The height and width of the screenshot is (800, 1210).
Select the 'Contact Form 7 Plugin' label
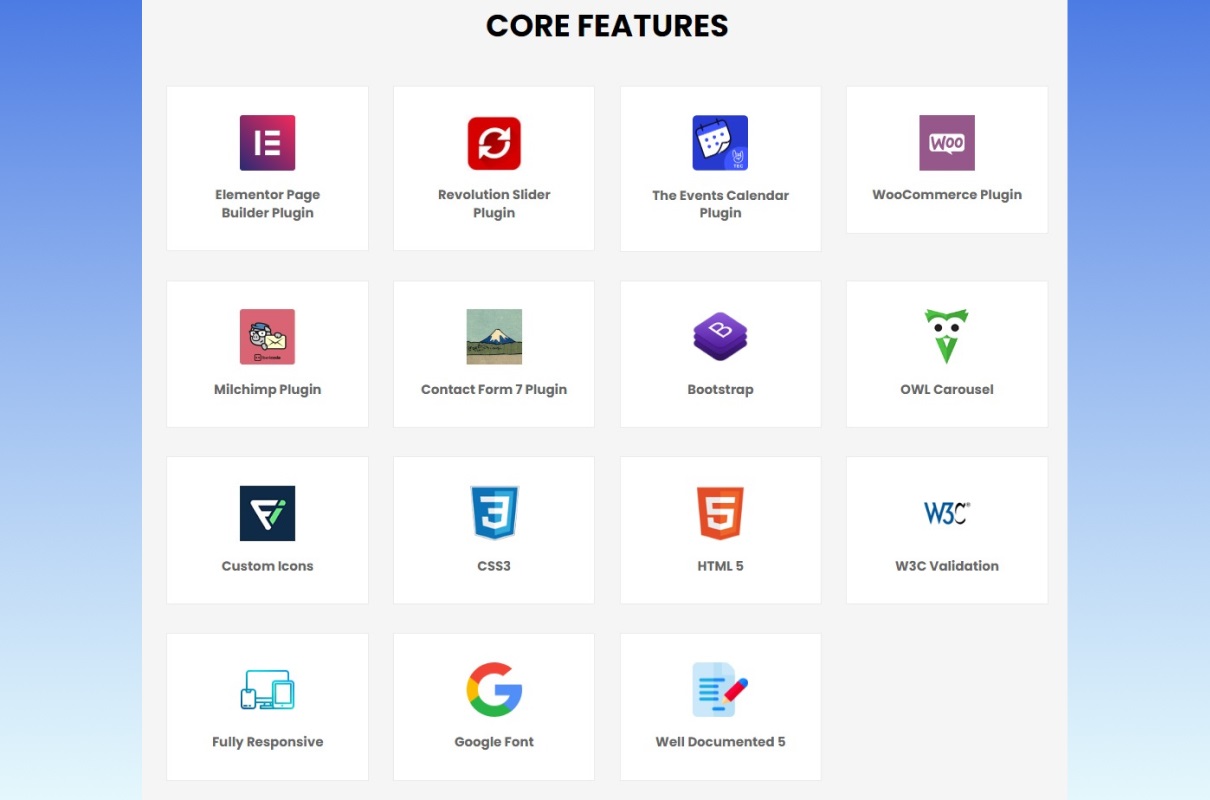click(494, 390)
